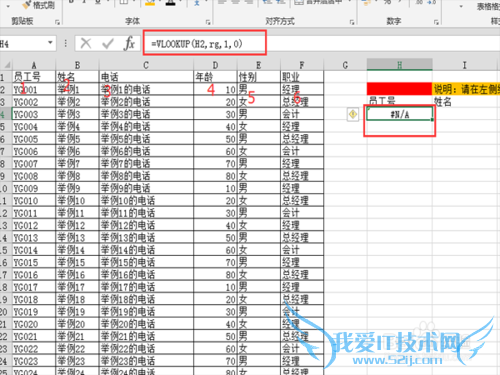Viewport: 500px width, 375px height.
Task: Select column B header
Action: pyautogui.click(x=77, y=65)
